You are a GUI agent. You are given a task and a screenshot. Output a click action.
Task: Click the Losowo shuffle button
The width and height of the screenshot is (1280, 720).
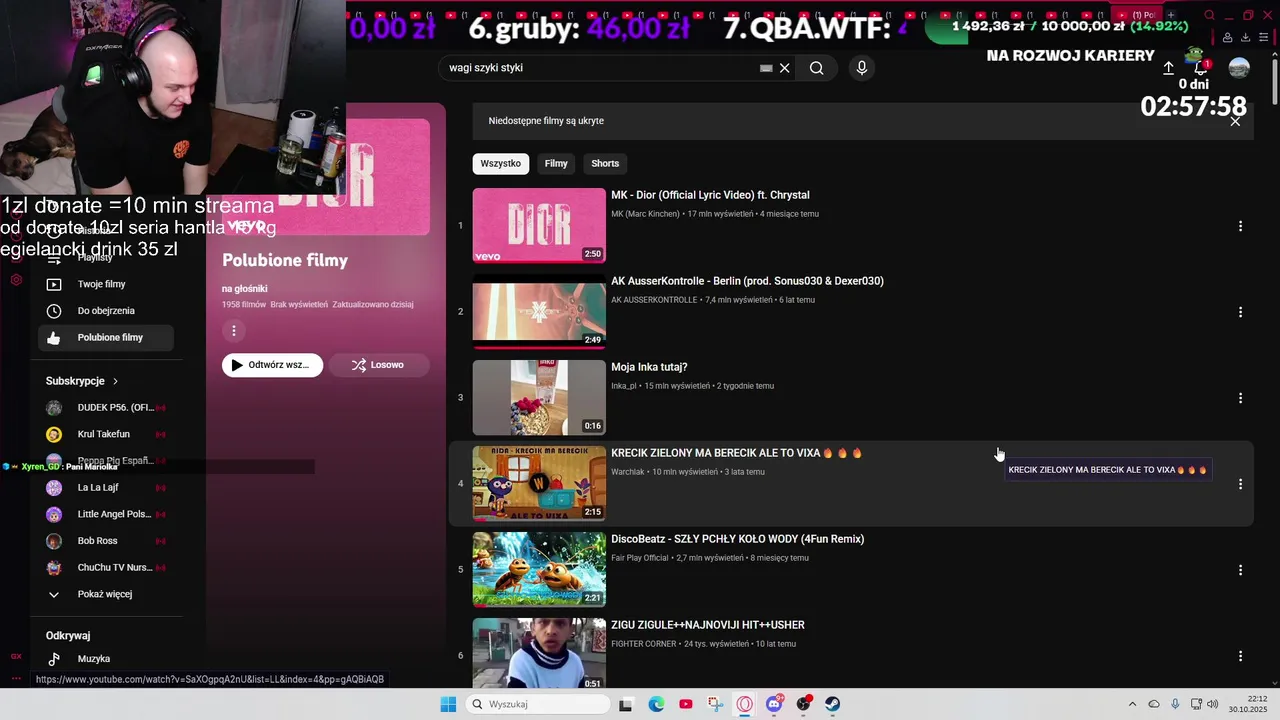pos(379,365)
